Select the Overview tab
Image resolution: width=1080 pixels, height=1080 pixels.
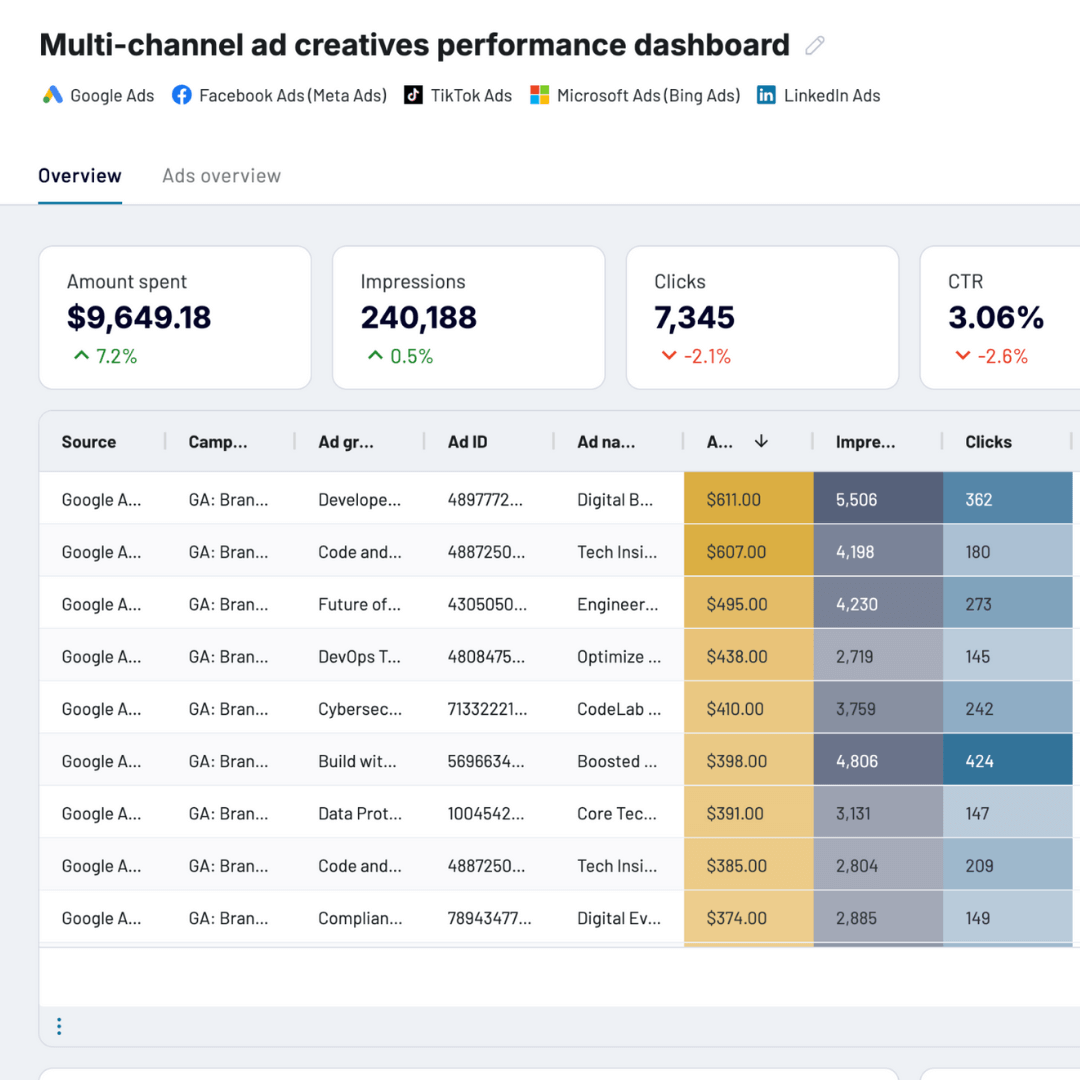pos(80,175)
